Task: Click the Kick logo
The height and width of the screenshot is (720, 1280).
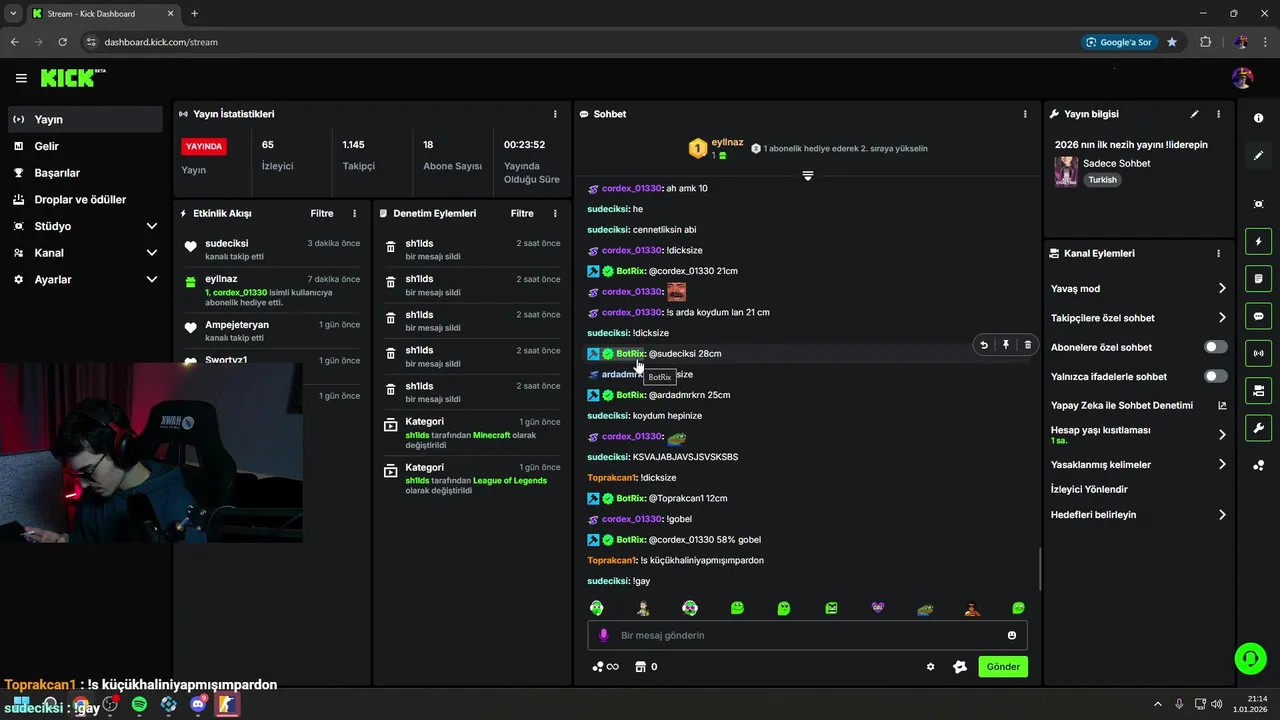Action: tap(73, 77)
